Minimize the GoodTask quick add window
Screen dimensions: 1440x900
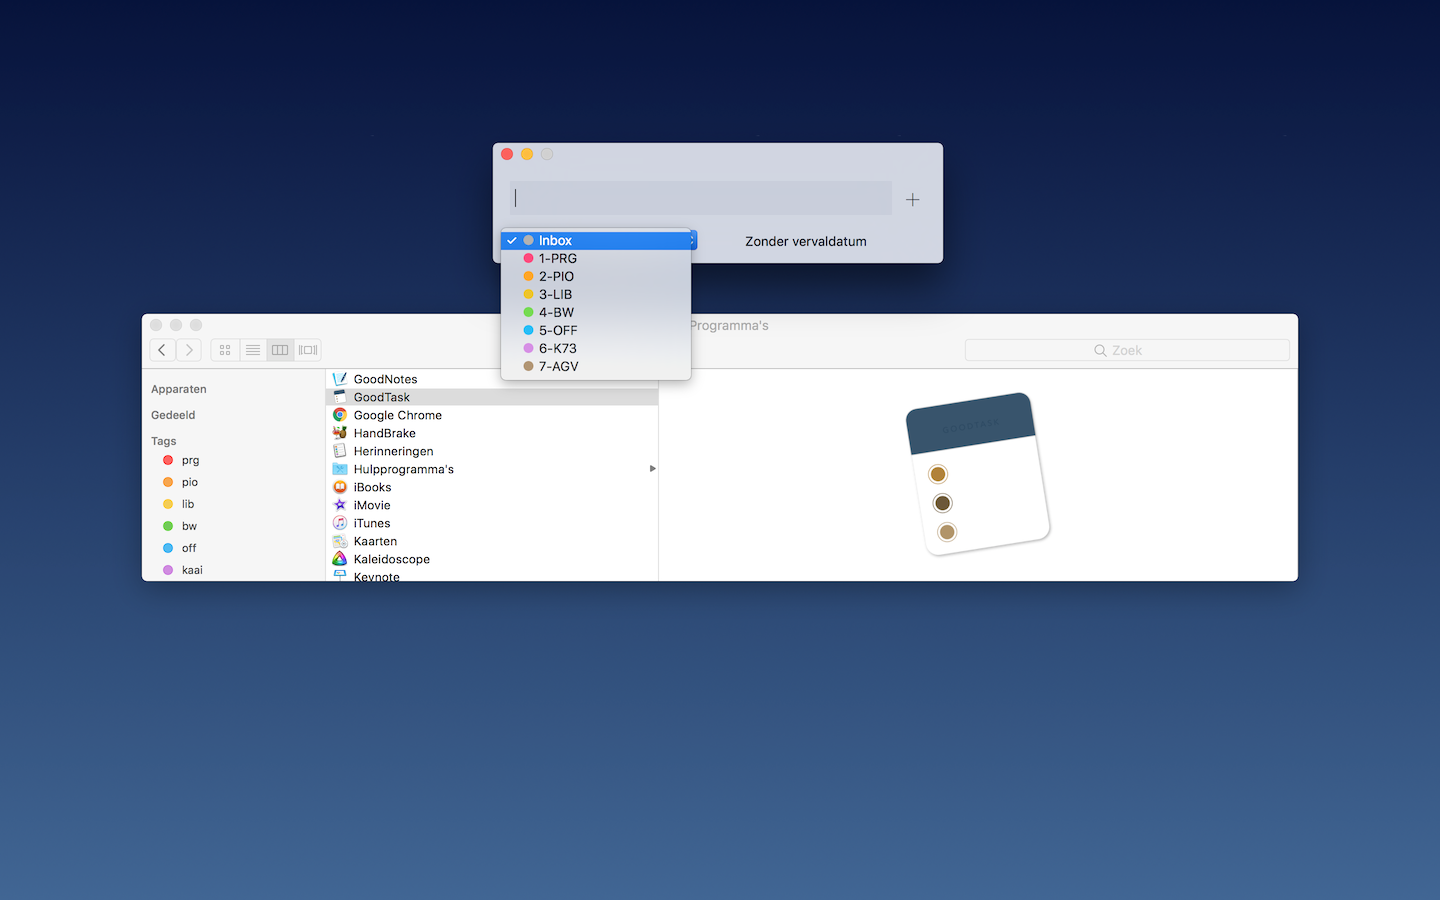527,154
